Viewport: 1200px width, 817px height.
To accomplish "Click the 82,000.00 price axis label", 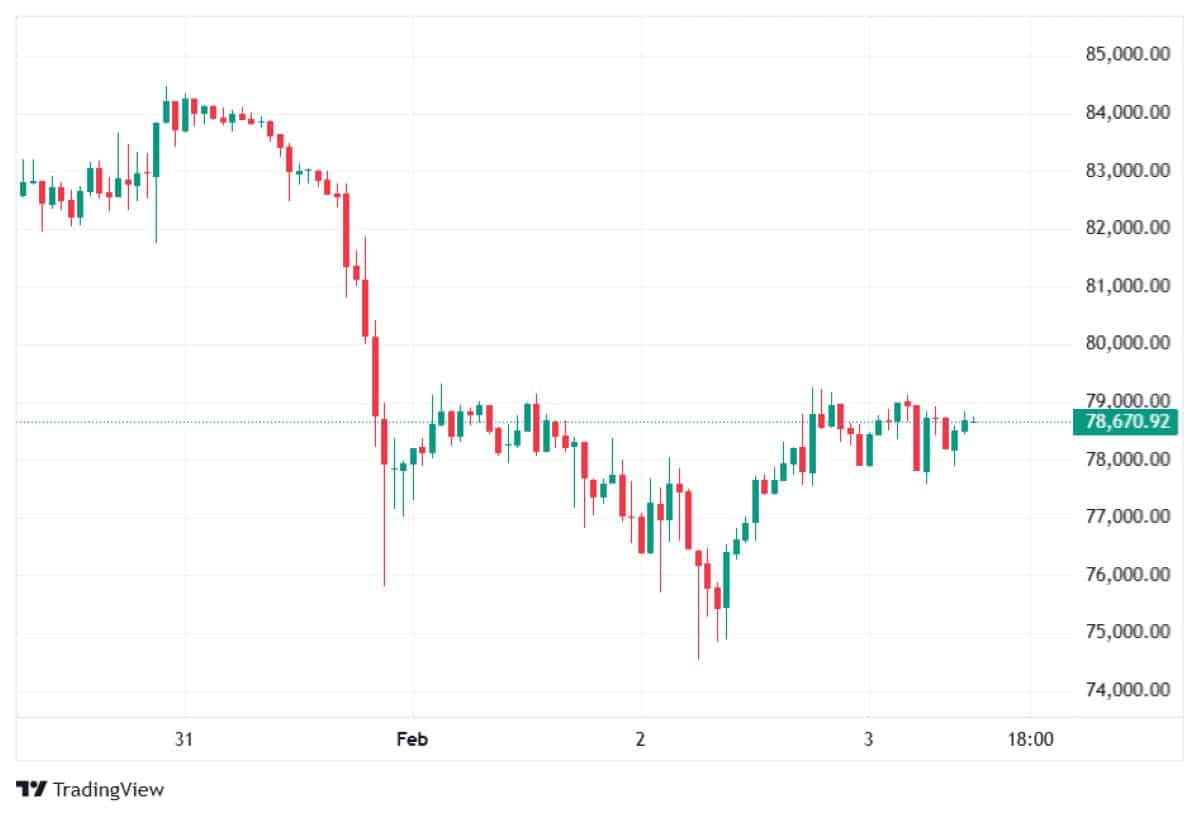I will (1127, 228).
